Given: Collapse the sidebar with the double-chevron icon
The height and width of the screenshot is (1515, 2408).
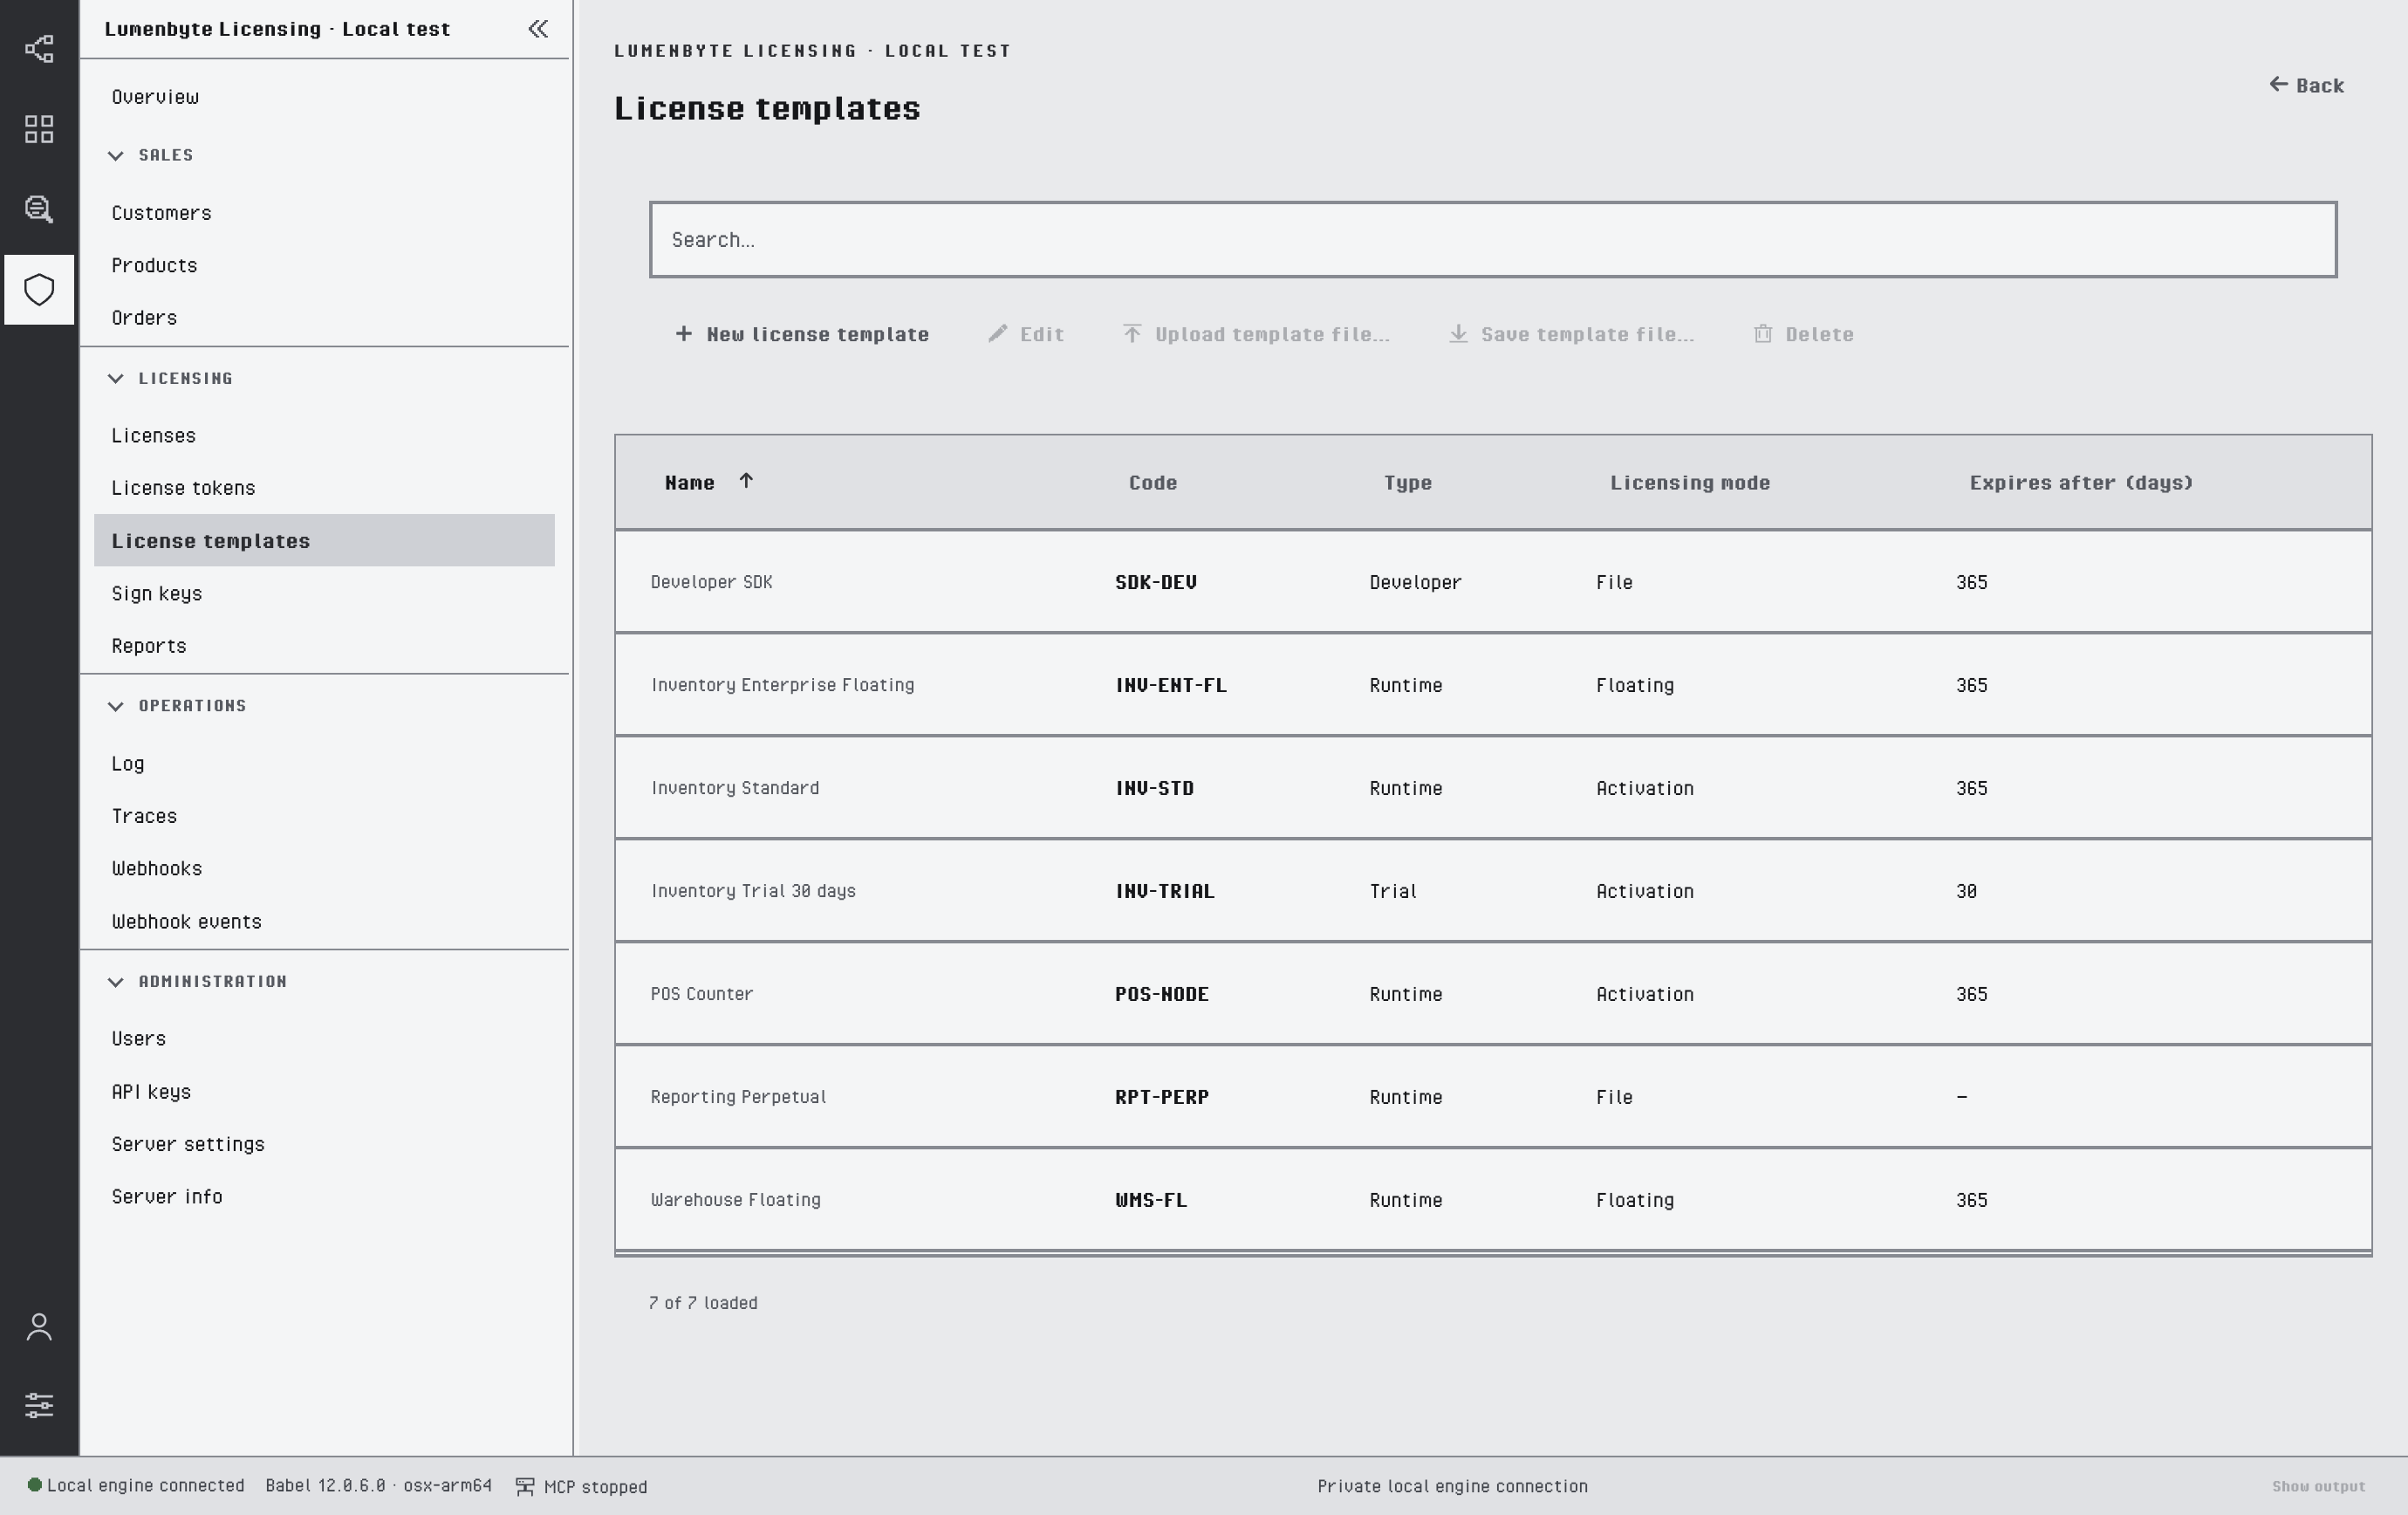Looking at the screenshot, I should pos(538,29).
